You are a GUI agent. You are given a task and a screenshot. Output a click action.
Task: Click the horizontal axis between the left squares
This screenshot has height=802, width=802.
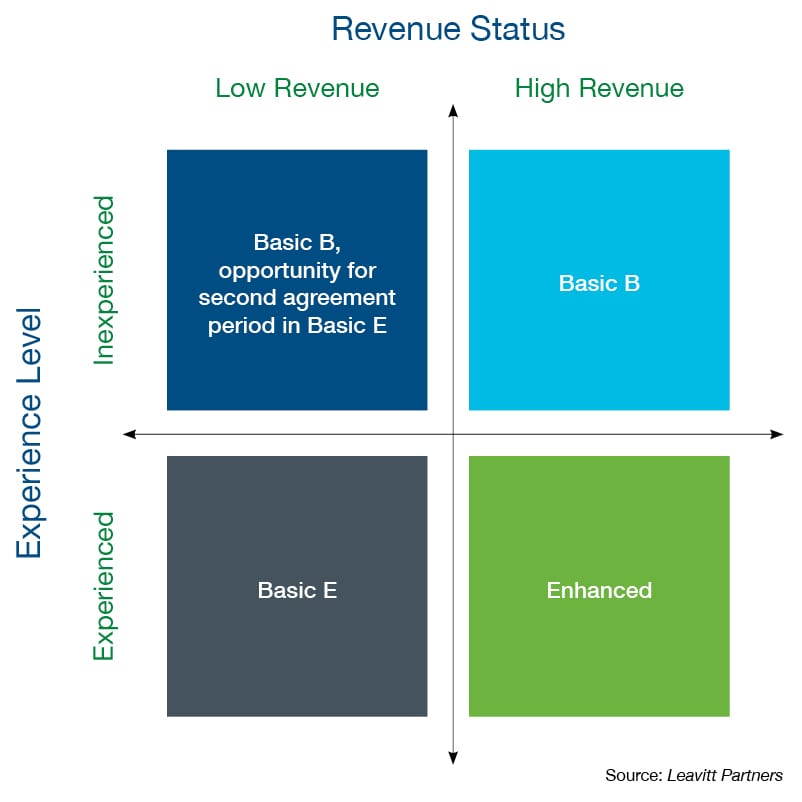point(297,433)
